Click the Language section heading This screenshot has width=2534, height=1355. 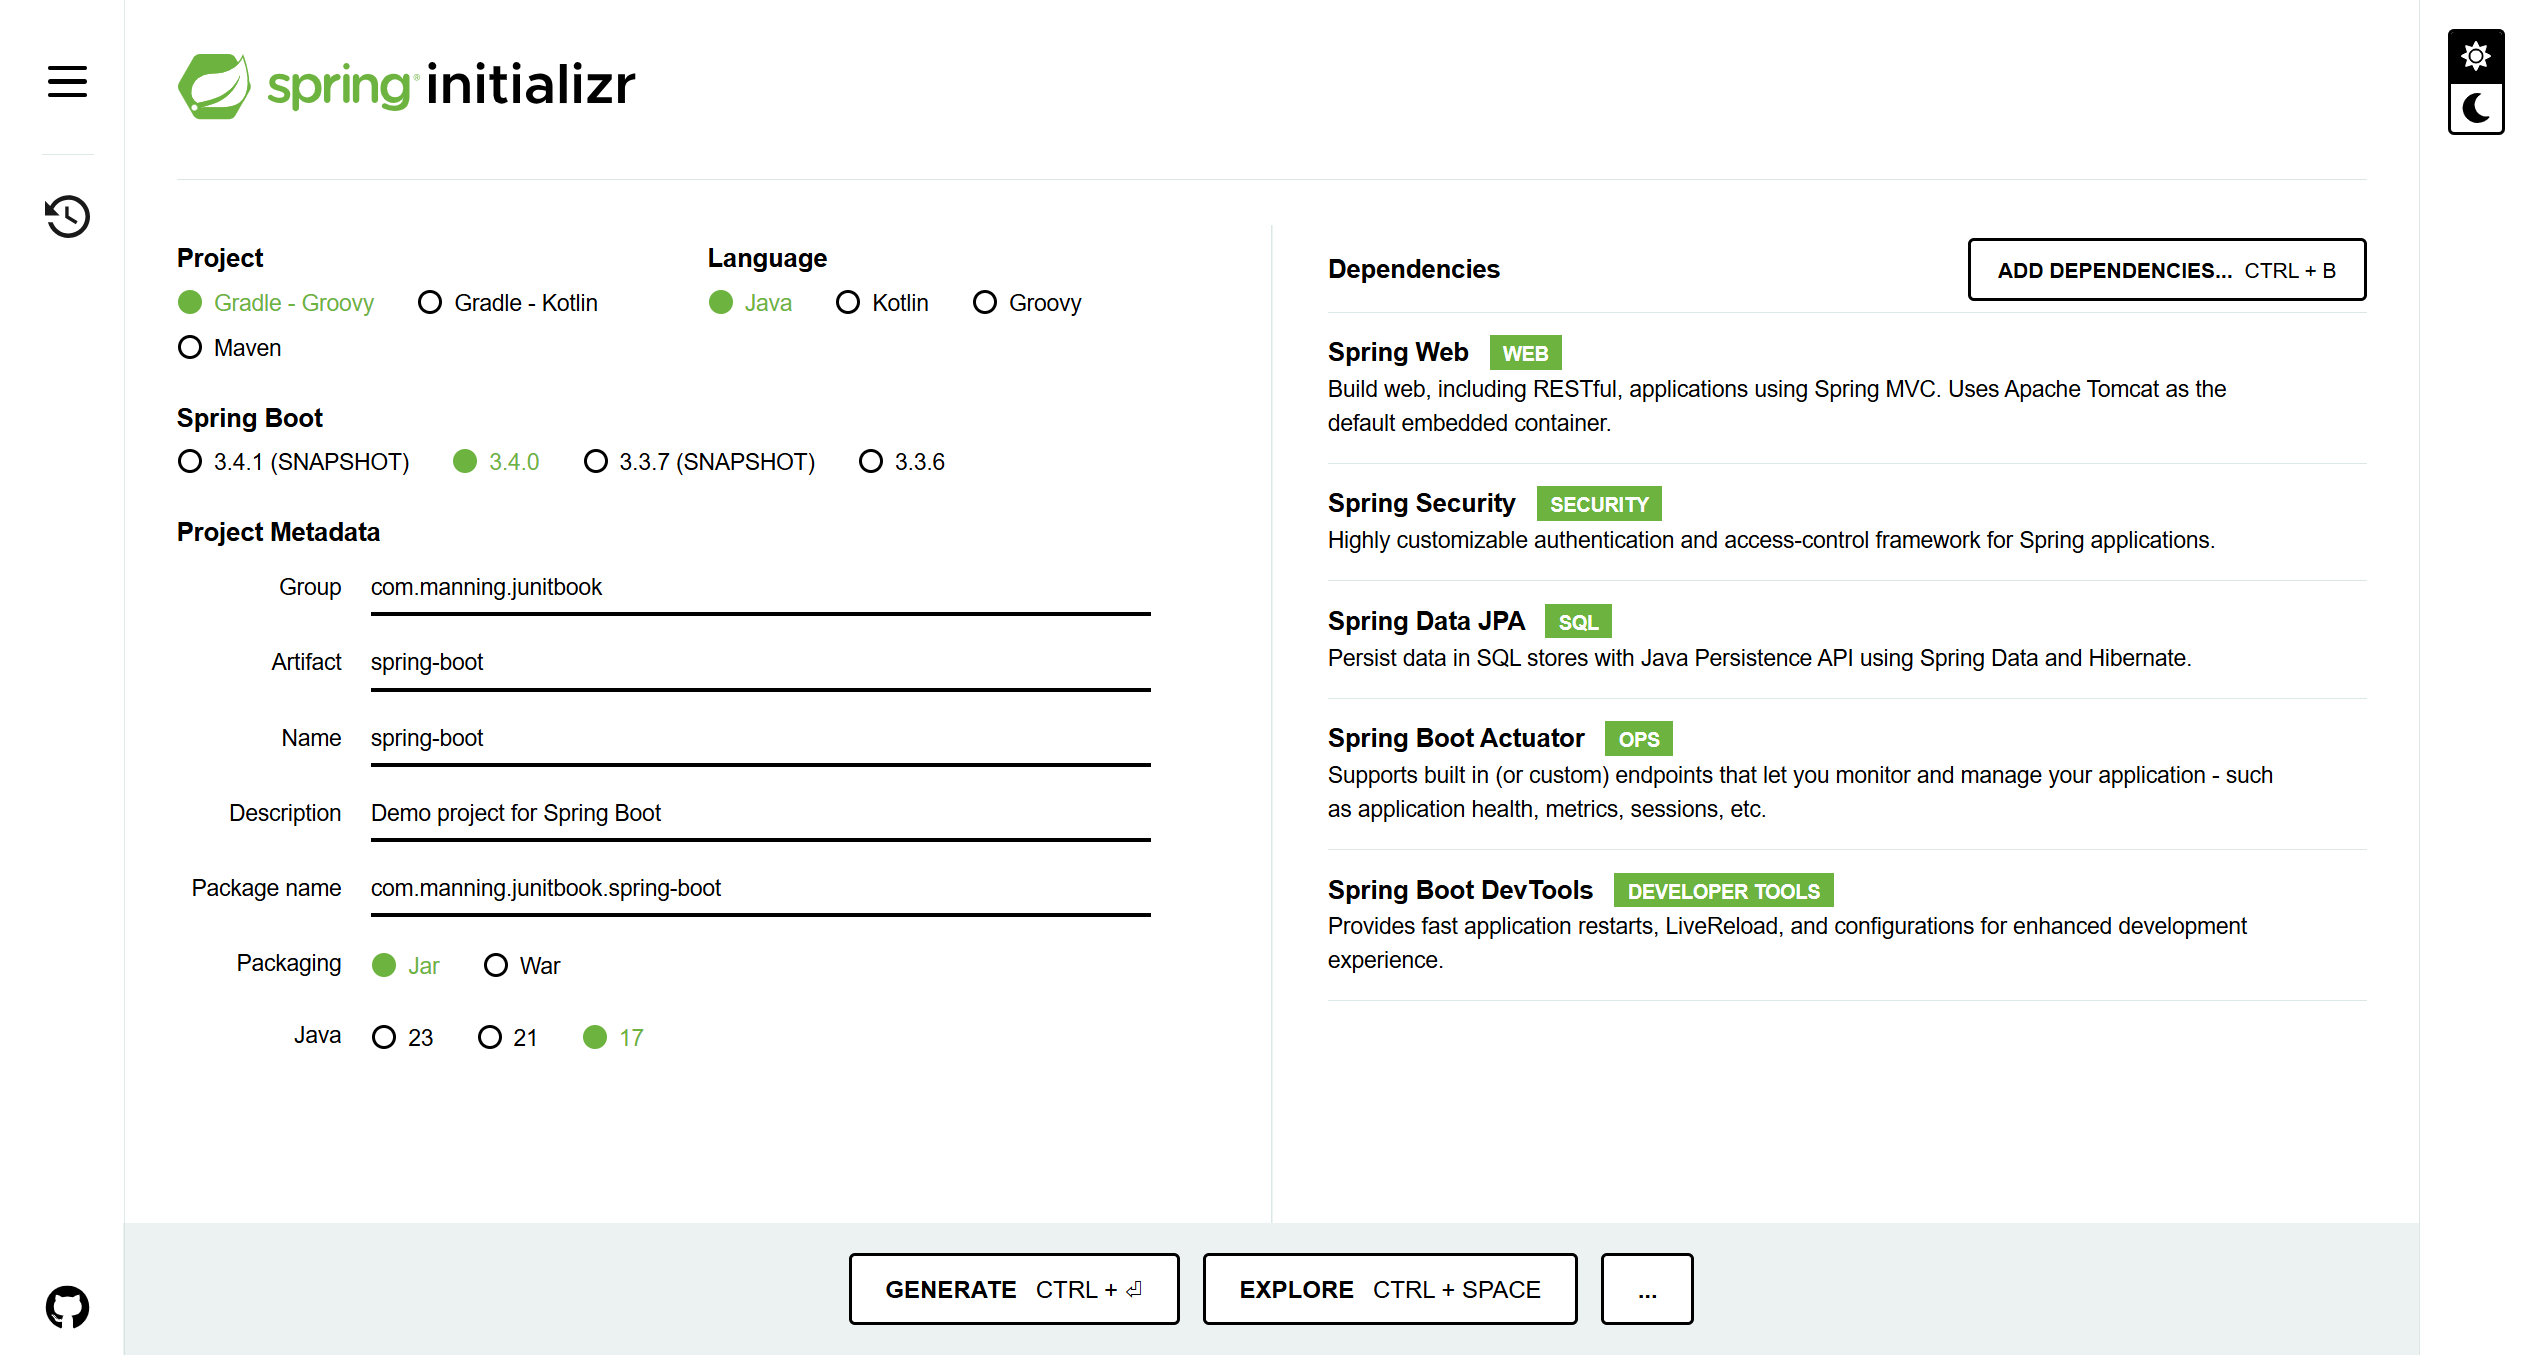click(x=767, y=259)
